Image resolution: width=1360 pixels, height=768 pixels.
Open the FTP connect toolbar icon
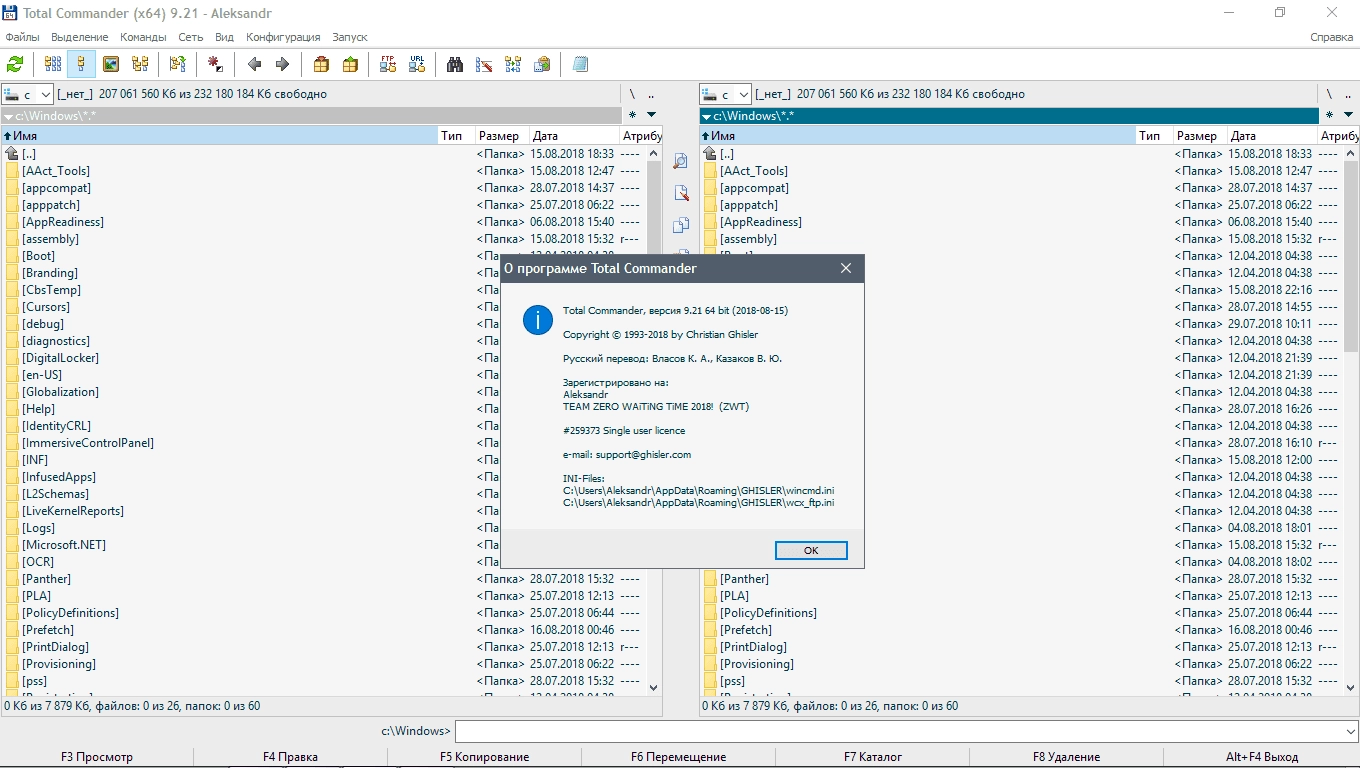[x=388, y=64]
